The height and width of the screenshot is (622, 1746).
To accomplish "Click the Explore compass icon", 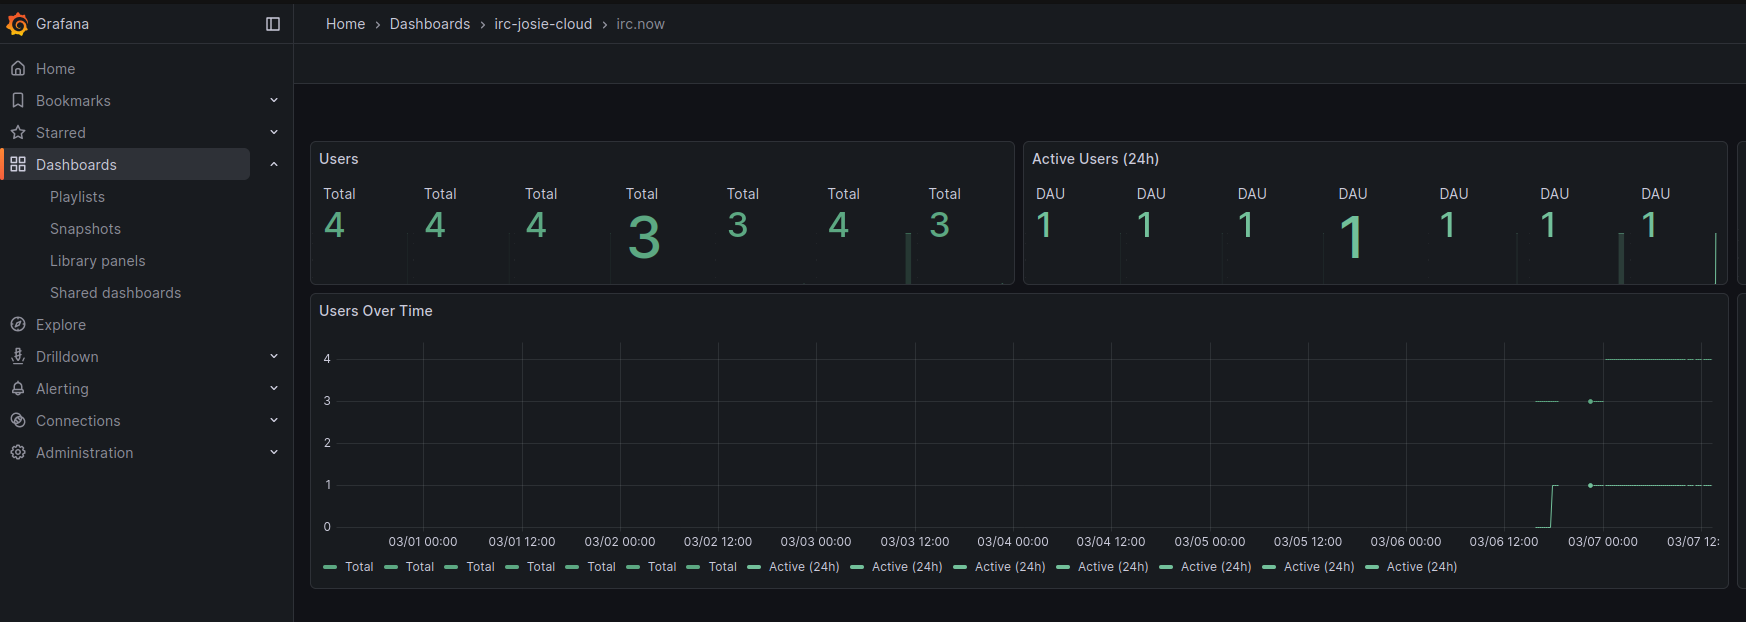I will coord(18,325).
